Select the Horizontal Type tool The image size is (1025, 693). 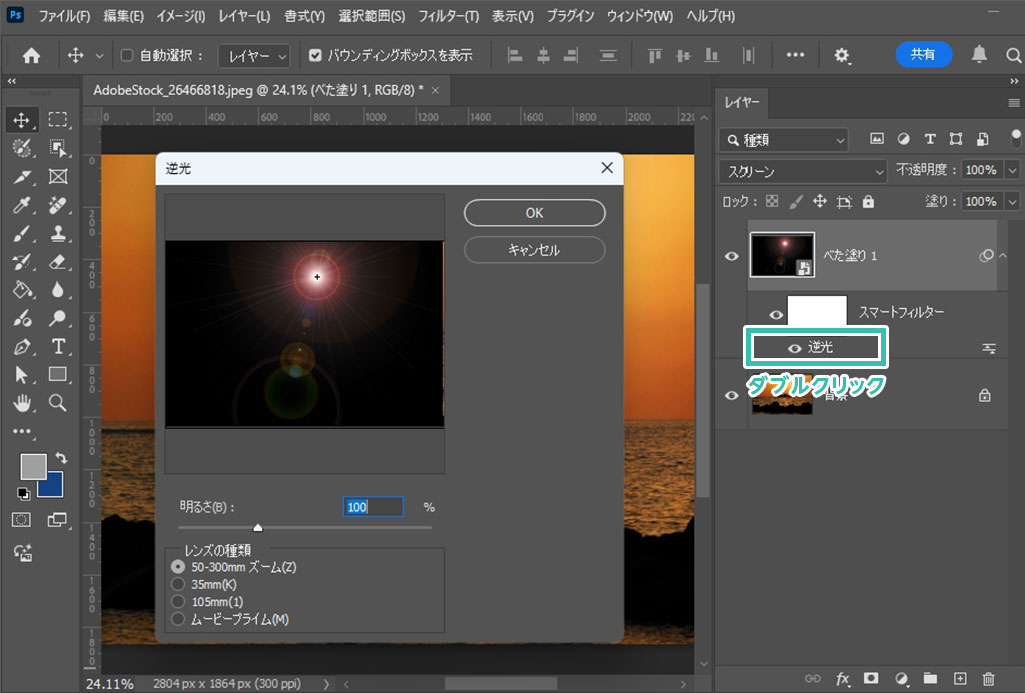coord(58,347)
